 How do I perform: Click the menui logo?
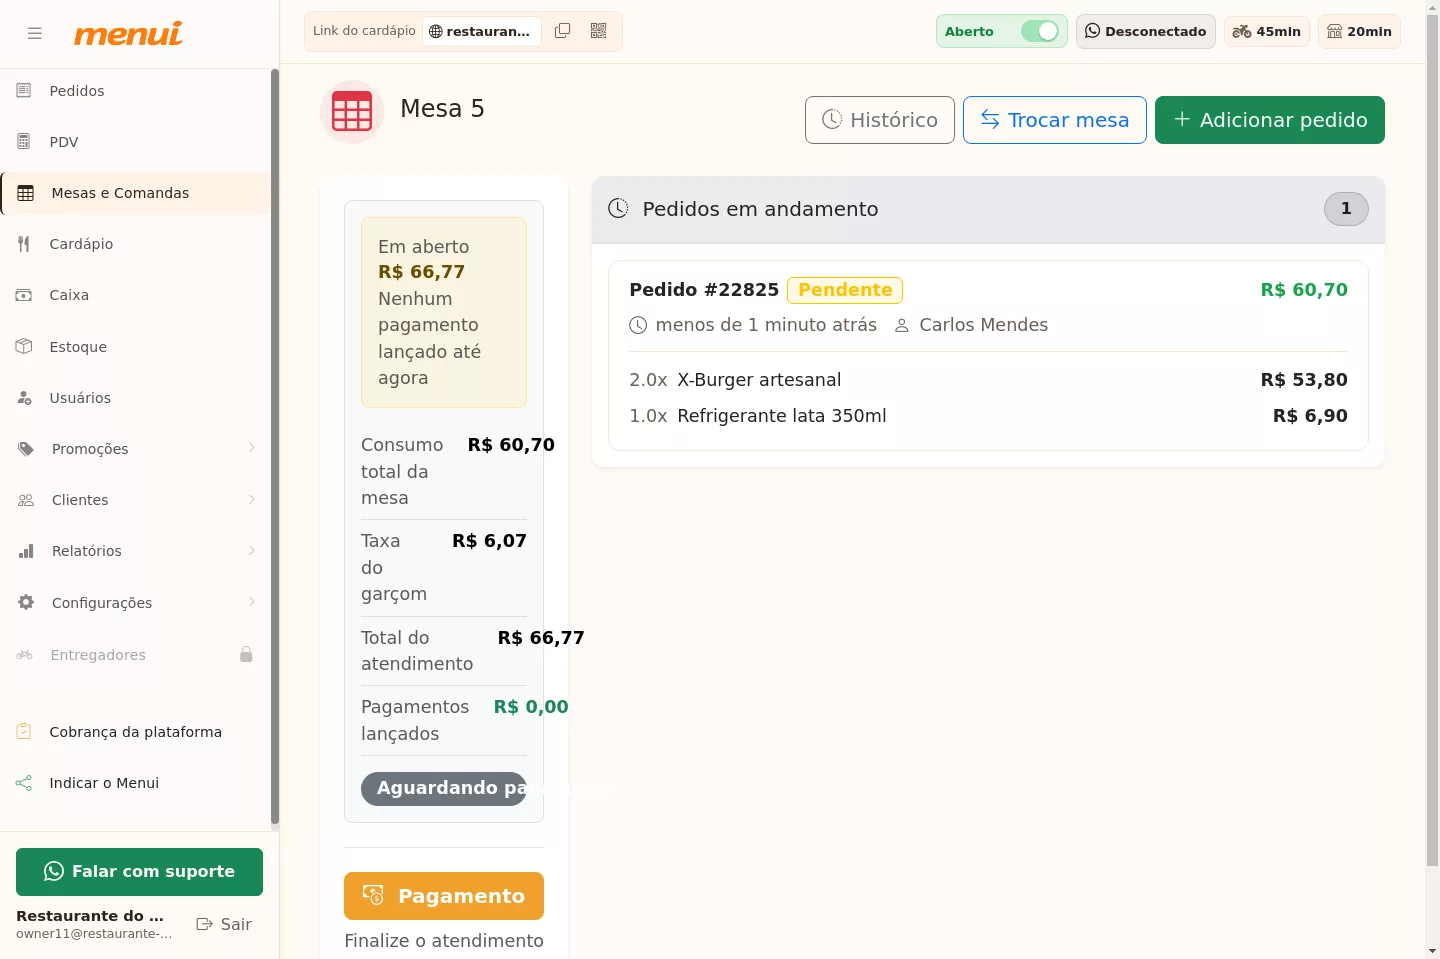[128, 33]
